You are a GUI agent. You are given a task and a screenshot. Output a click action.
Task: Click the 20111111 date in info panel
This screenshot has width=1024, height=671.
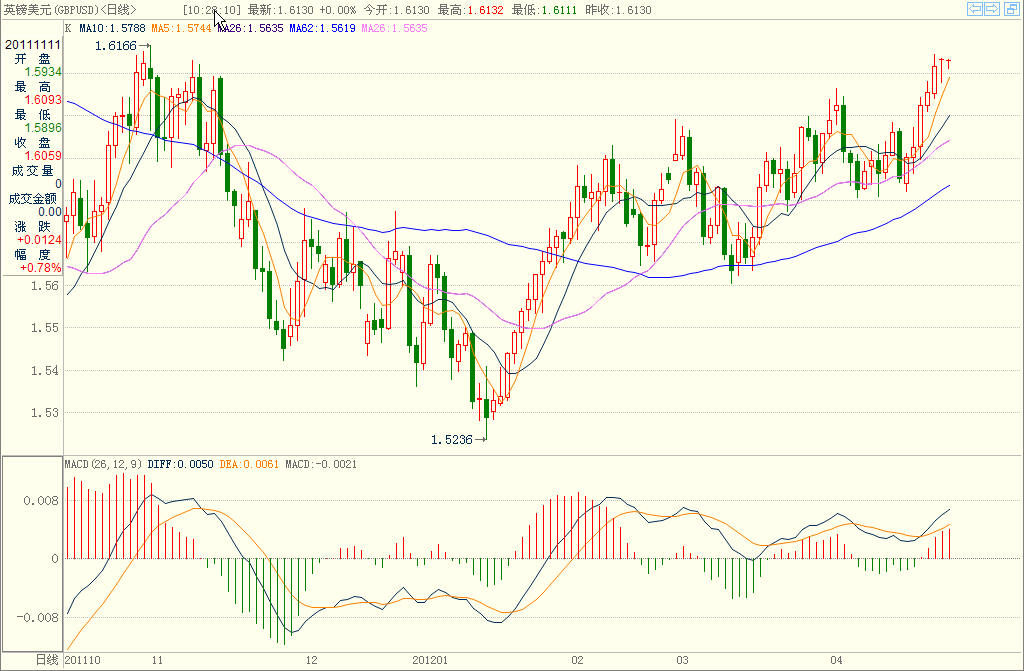[33, 44]
